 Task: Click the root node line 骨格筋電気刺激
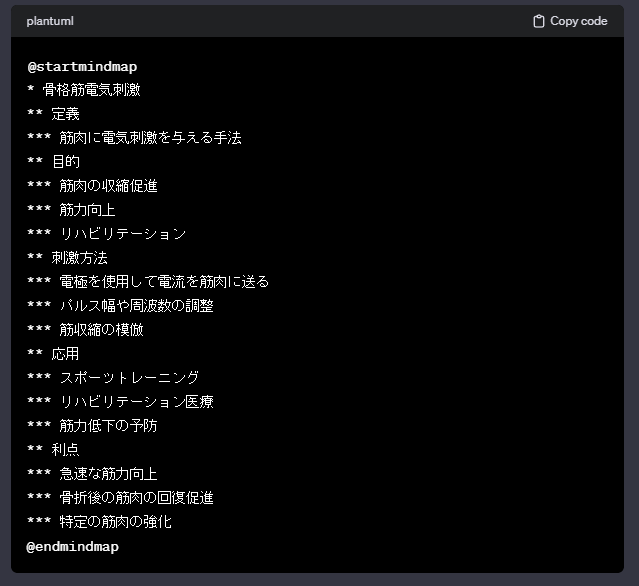point(90,90)
